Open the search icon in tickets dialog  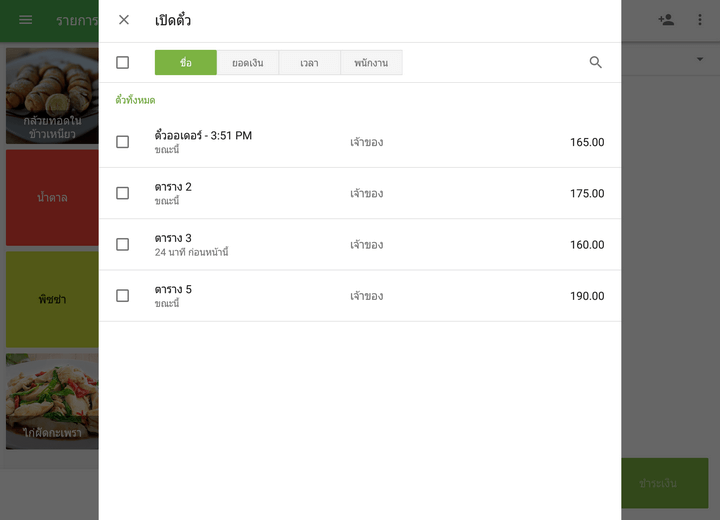pyautogui.click(x=596, y=63)
